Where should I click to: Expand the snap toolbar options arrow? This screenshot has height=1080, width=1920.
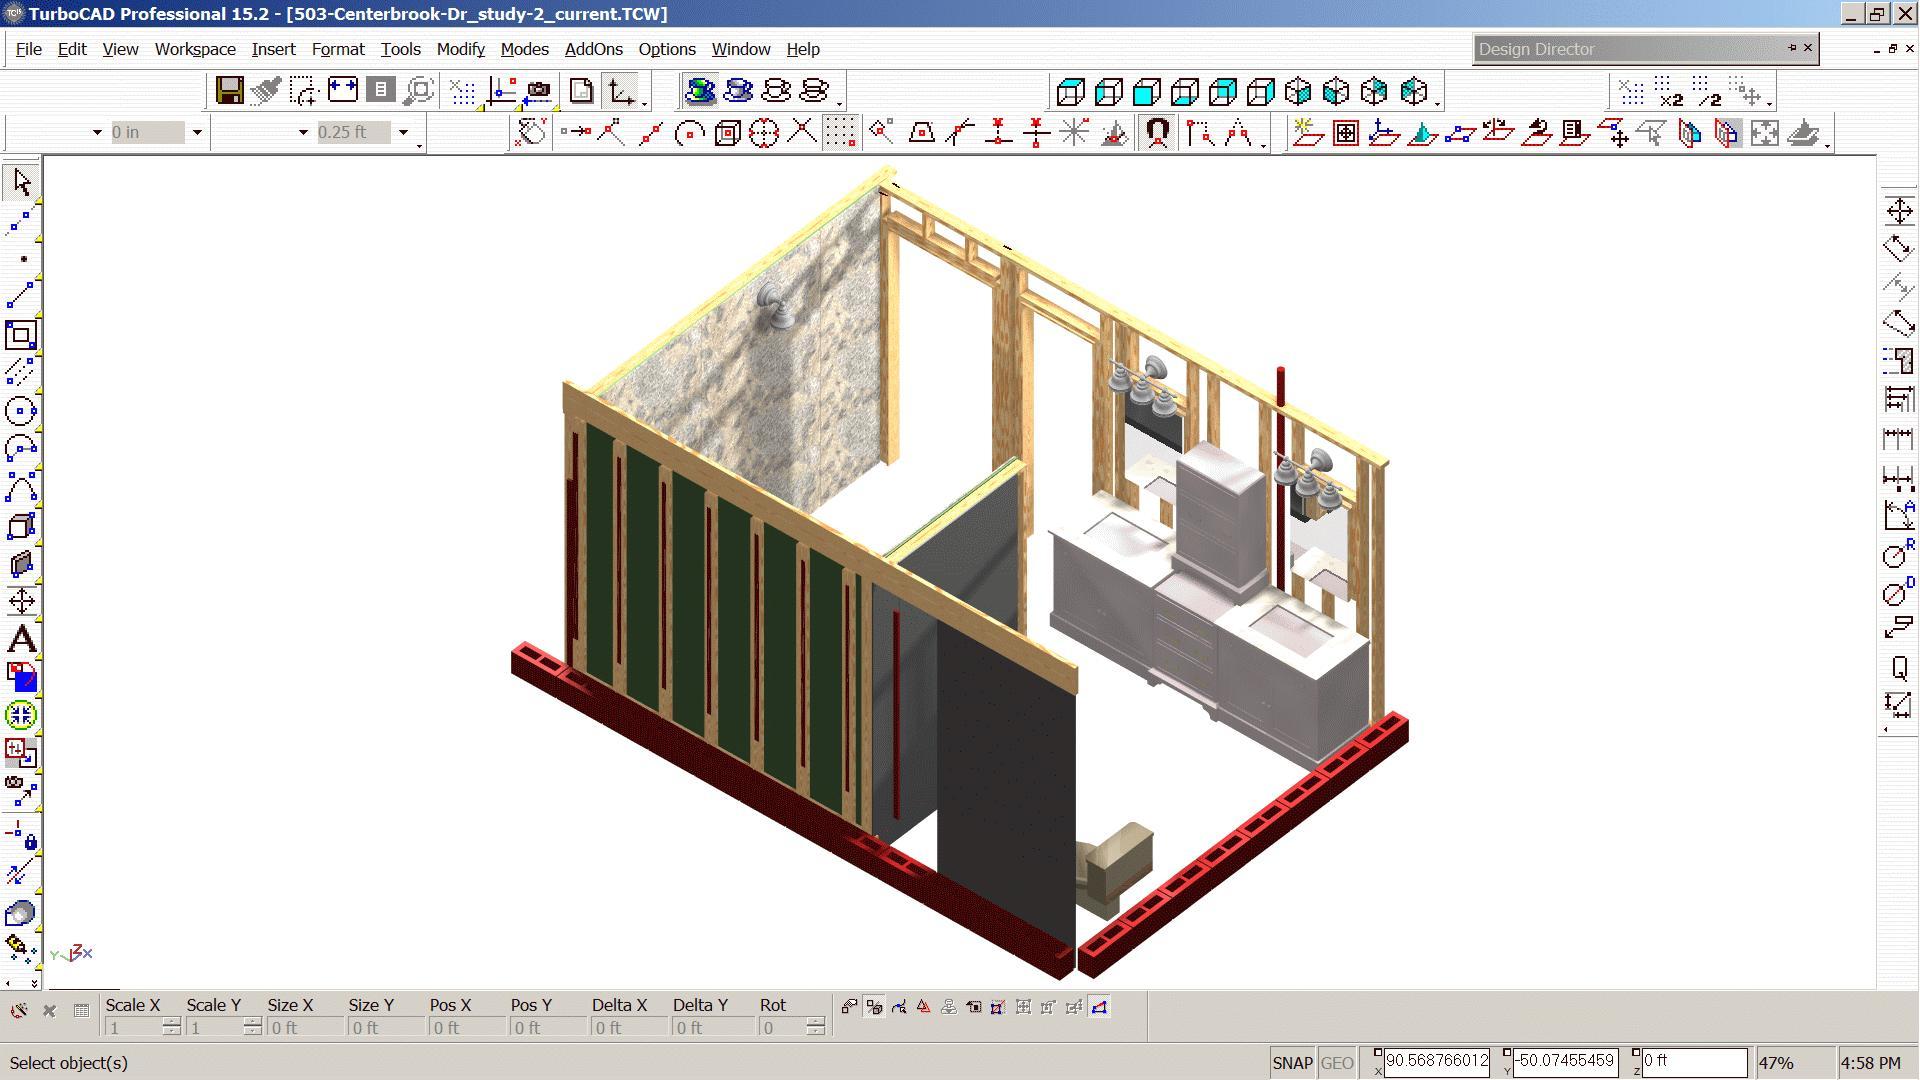[x=1264, y=145]
